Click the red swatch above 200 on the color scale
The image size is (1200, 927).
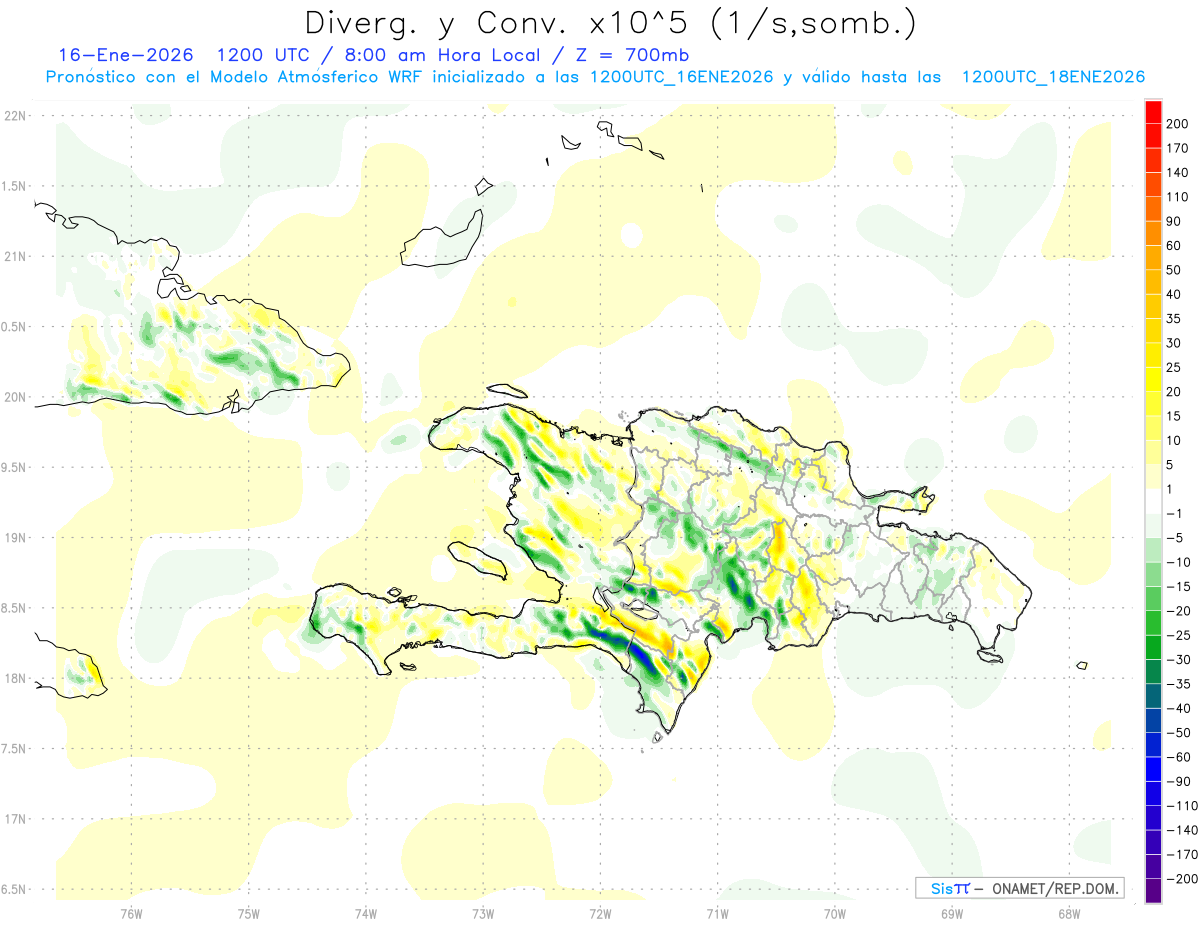1153,112
